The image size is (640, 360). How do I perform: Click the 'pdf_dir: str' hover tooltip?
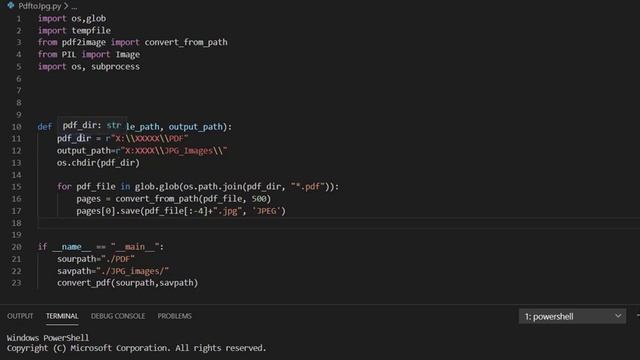(x=92, y=125)
